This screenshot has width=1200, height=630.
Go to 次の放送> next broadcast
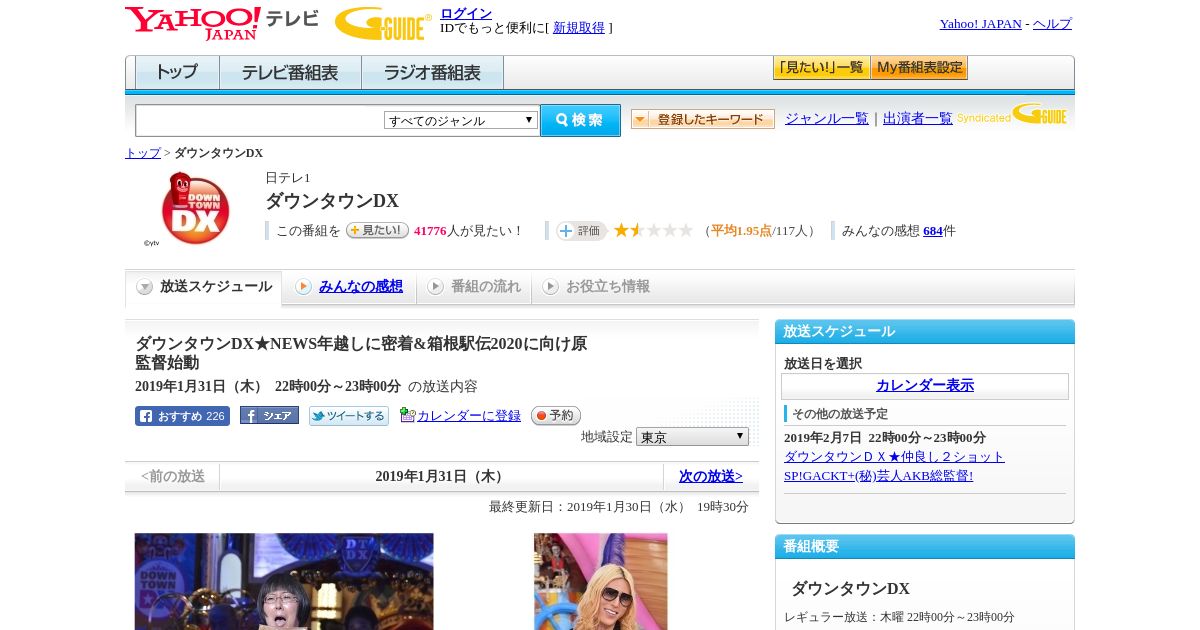pyautogui.click(x=711, y=476)
